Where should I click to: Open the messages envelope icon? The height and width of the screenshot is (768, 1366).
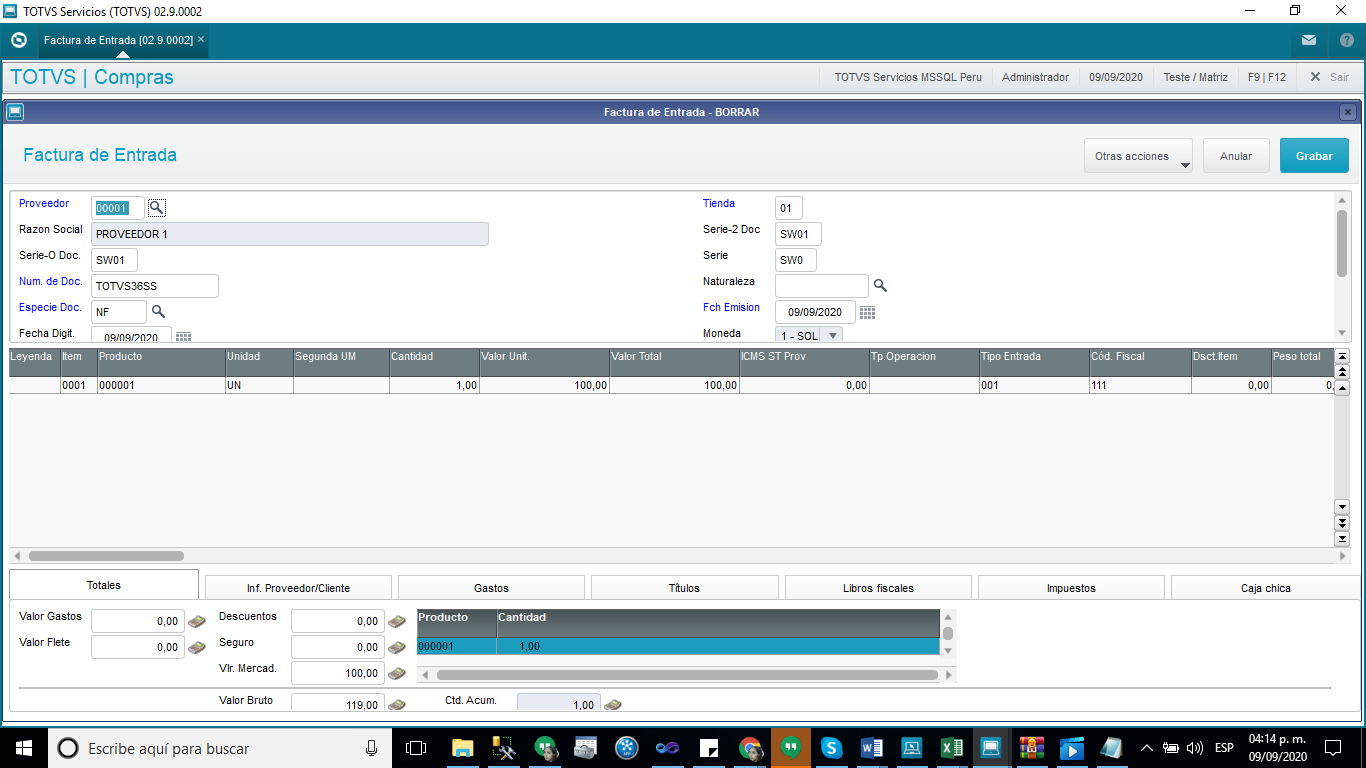(x=1308, y=41)
